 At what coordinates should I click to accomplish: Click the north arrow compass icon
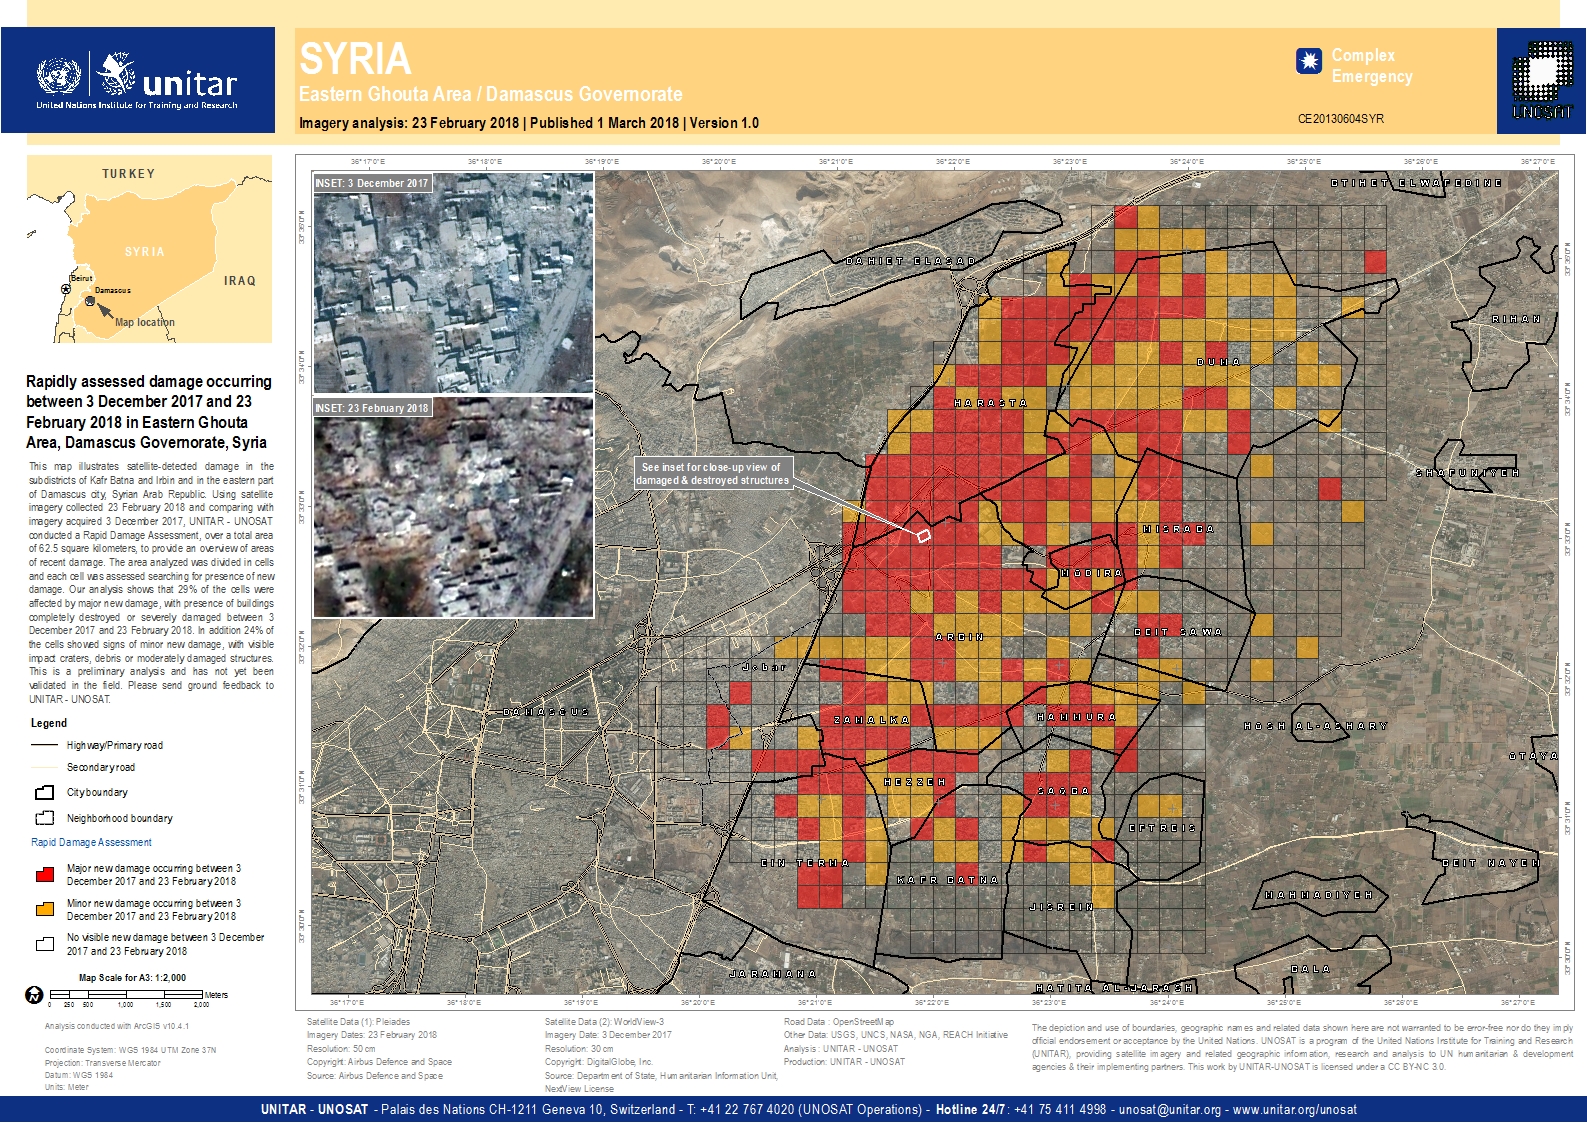point(34,995)
